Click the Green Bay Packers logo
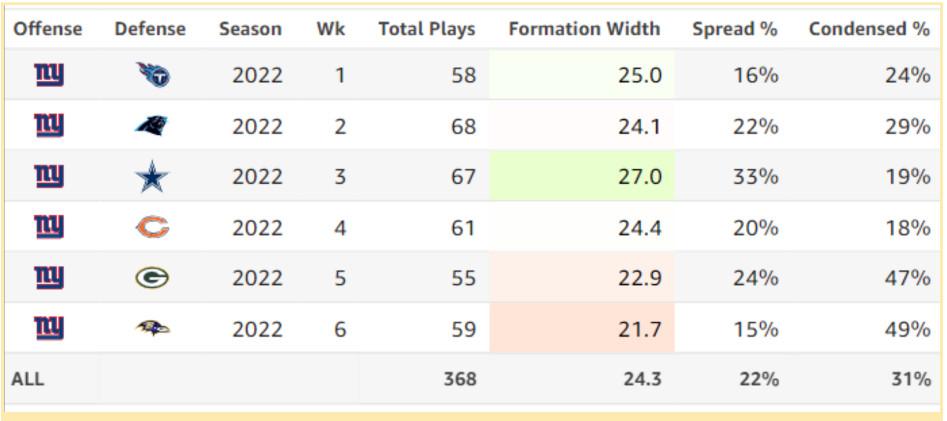Viewport: 947px width, 421px height. pyautogui.click(x=152, y=277)
